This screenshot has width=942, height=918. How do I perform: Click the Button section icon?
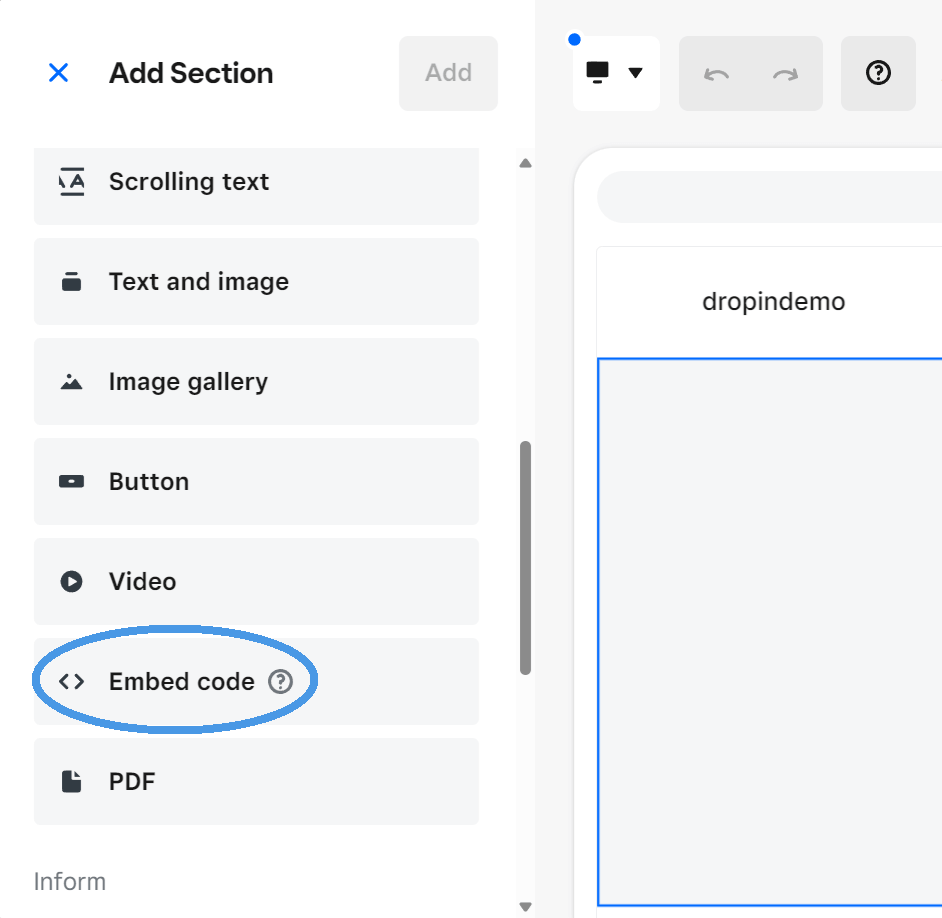coord(71,481)
